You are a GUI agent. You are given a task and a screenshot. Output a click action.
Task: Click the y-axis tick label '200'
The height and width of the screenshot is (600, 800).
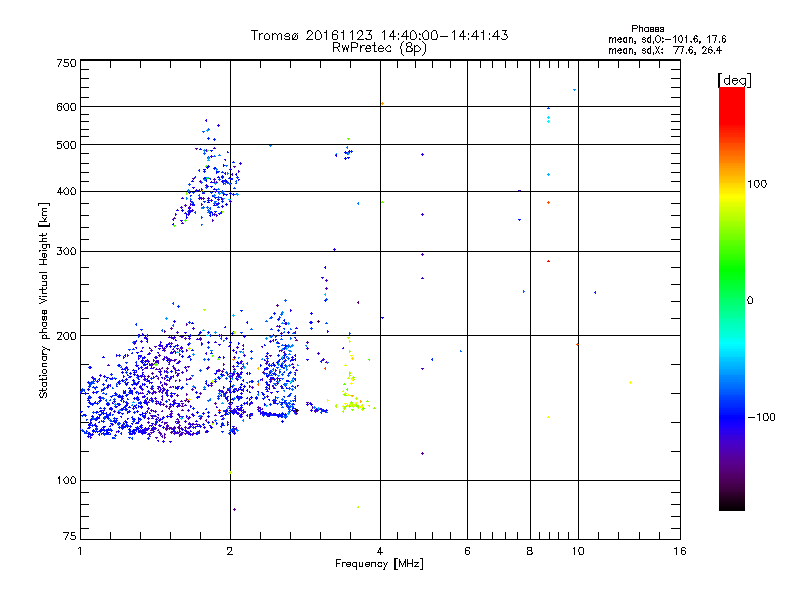pos(66,336)
